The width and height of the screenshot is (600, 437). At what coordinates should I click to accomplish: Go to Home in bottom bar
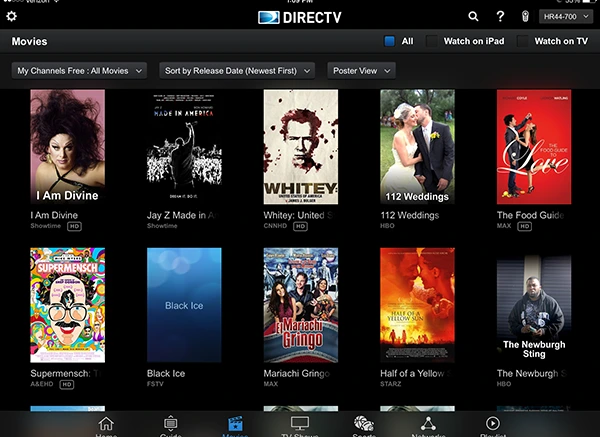[x=106, y=425]
